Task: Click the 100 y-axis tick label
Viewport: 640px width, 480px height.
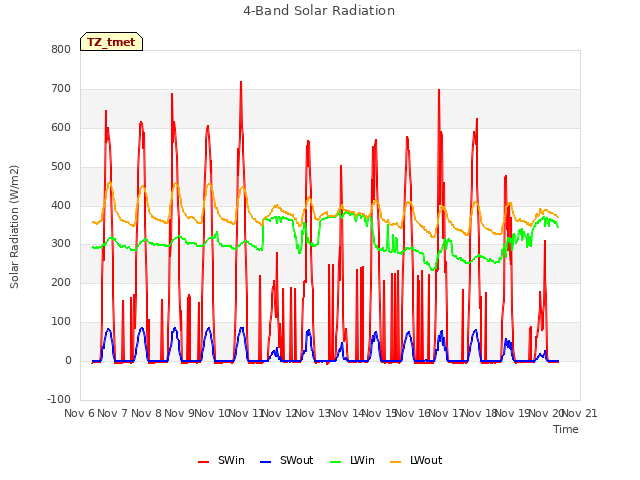Action: 61,322
